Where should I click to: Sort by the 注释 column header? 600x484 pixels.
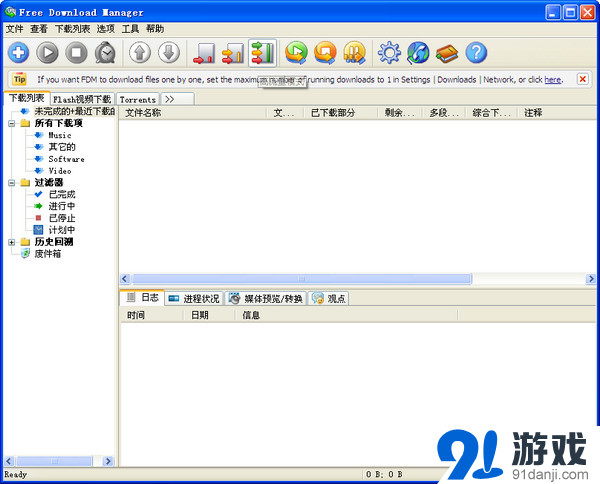pyautogui.click(x=557, y=113)
